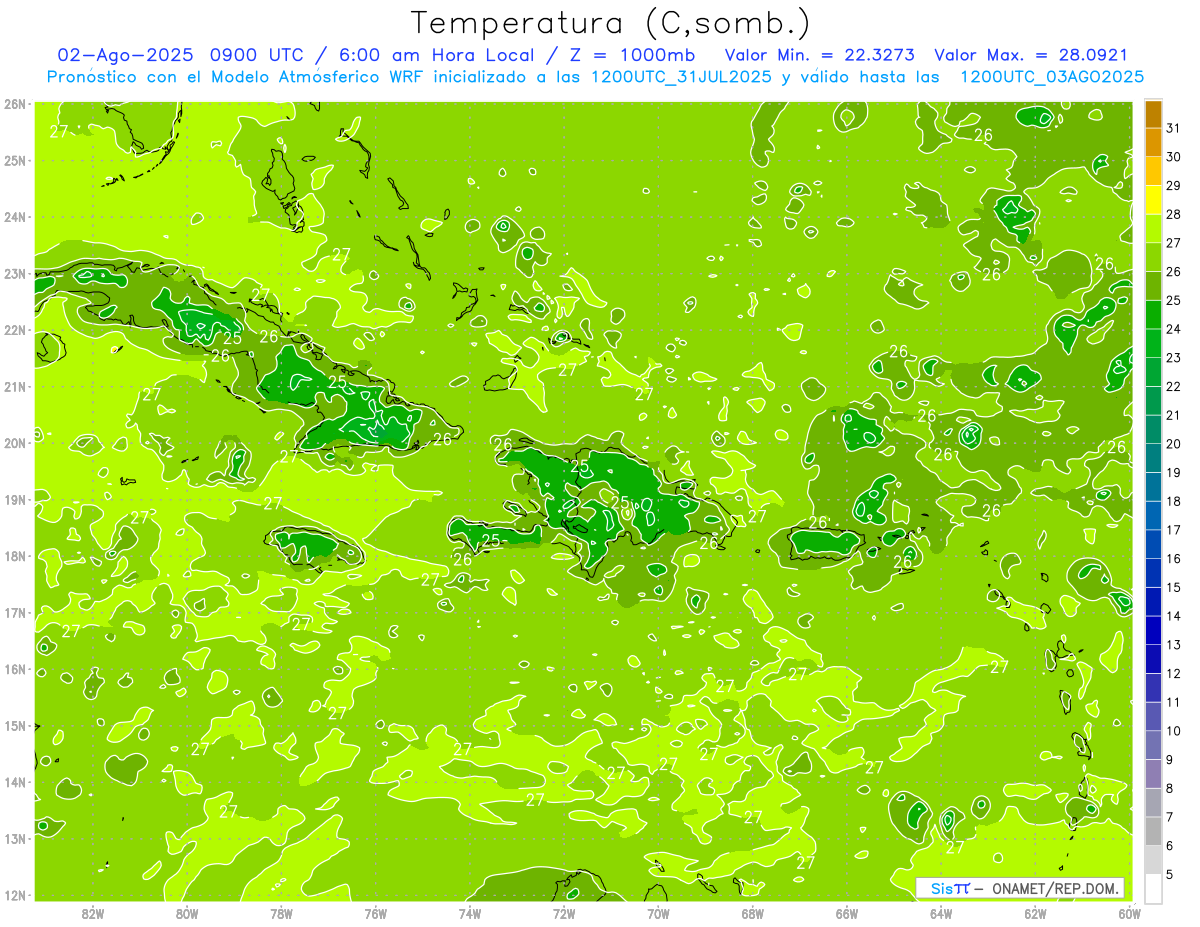Click the '70W' longitude axis label

tap(658, 913)
